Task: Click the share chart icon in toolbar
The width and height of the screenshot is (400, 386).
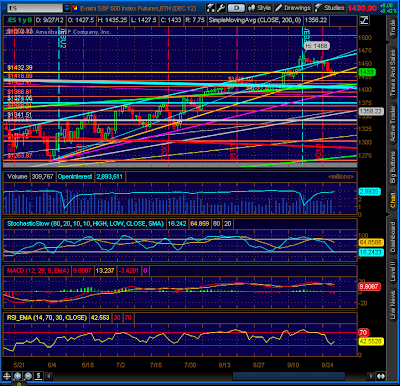Action: (210, 8)
